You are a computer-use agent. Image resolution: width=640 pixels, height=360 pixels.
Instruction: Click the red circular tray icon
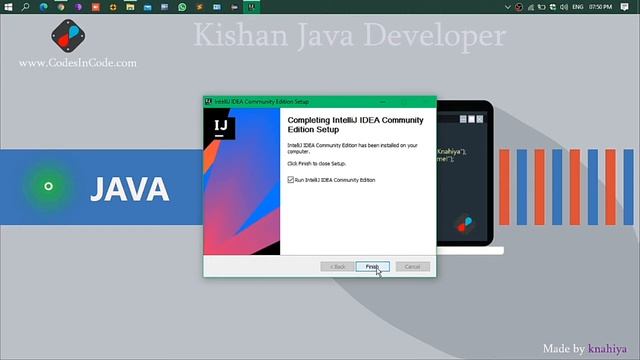point(519,7)
